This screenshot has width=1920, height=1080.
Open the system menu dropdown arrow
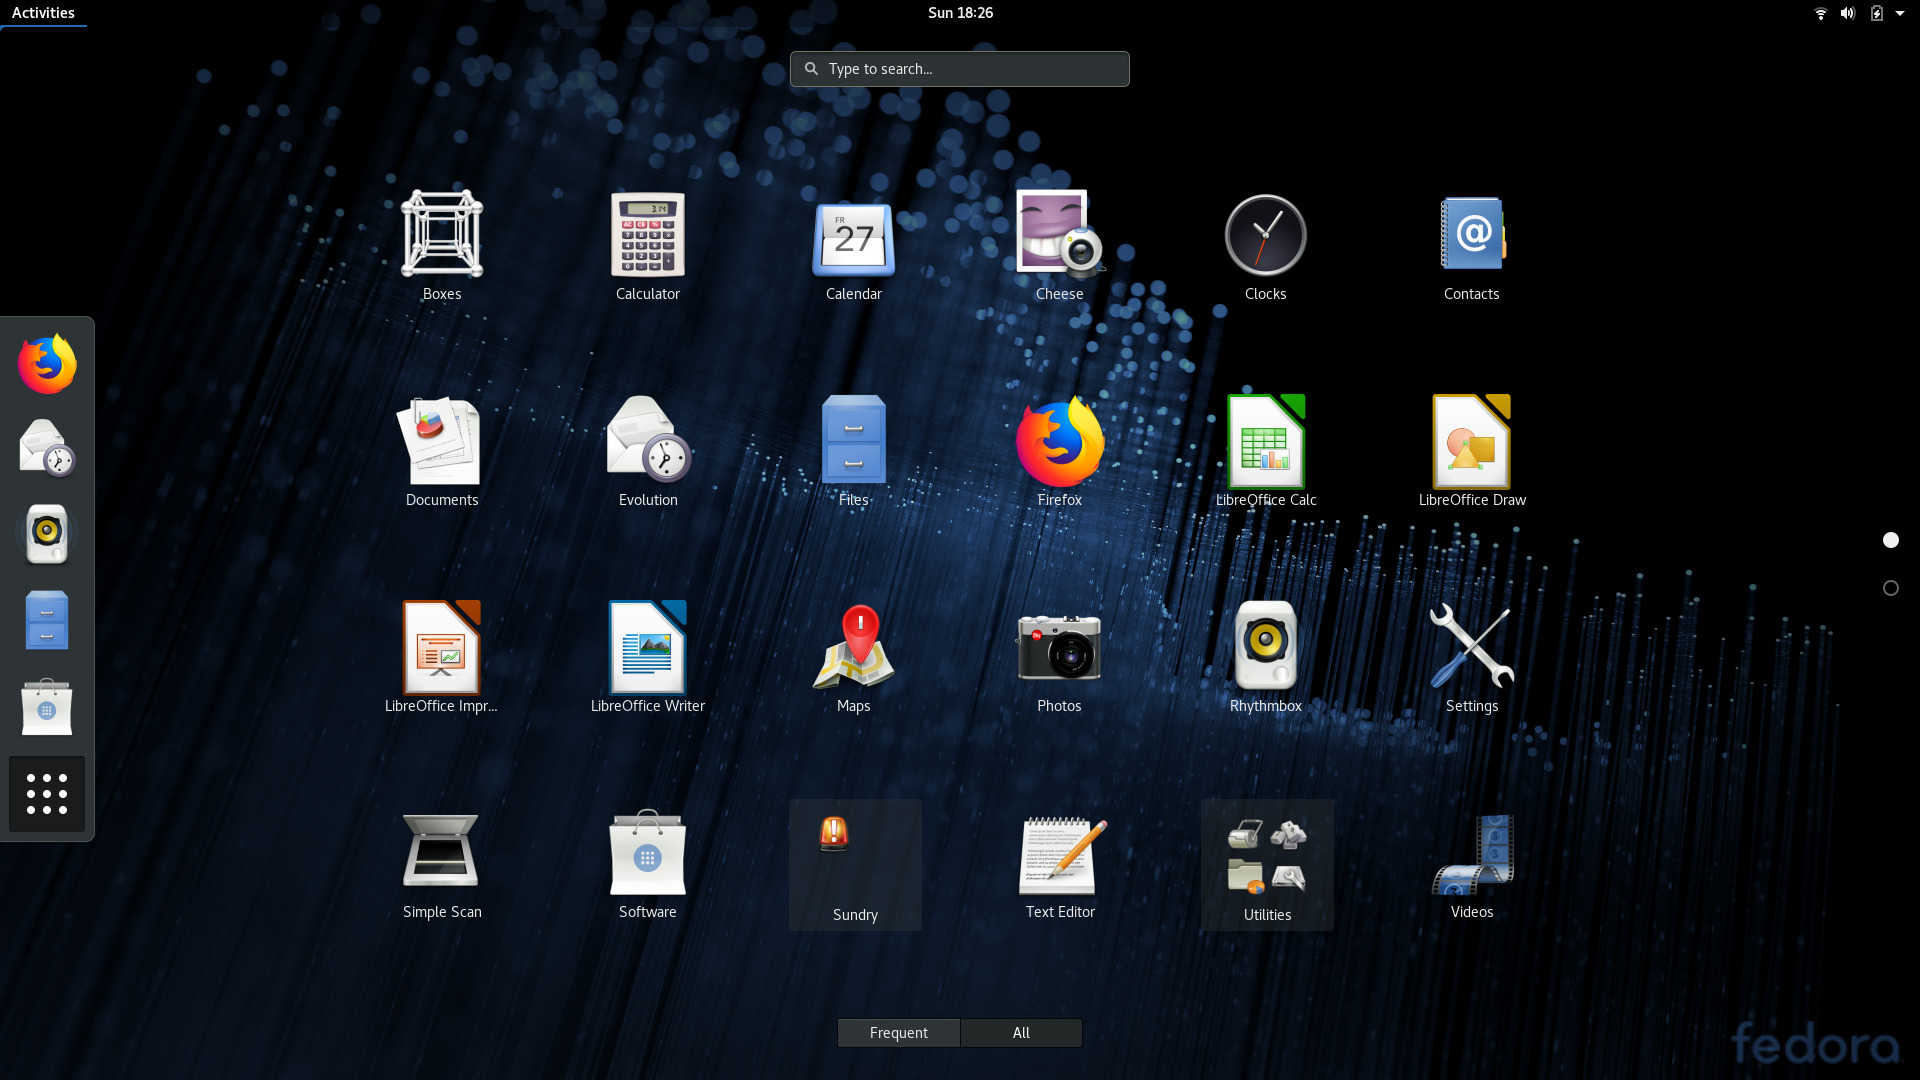click(x=1900, y=13)
